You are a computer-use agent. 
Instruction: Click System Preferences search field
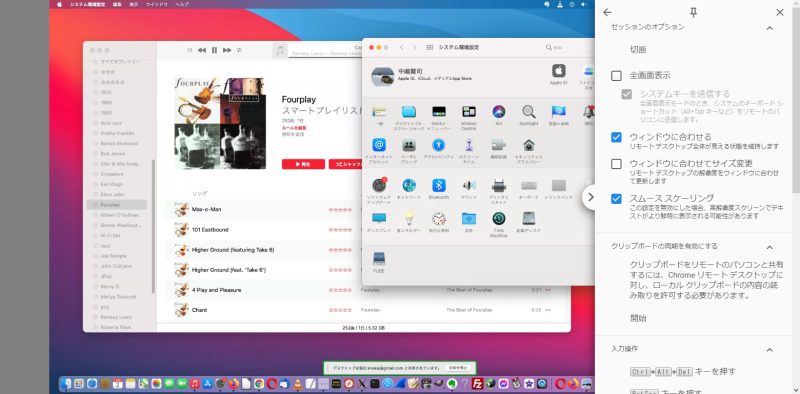[569, 47]
